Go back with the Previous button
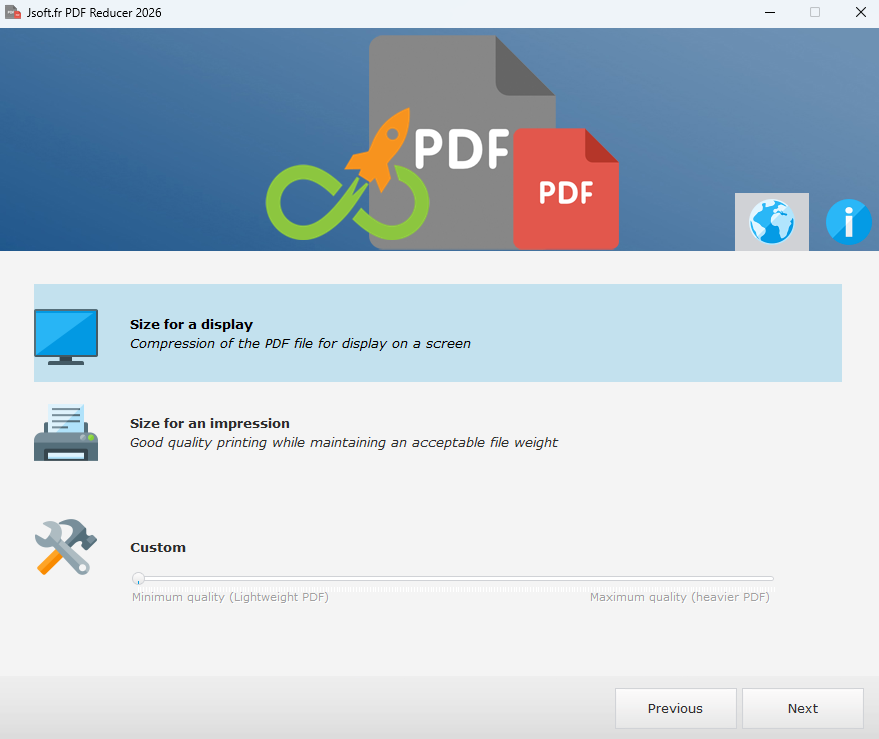Image resolution: width=879 pixels, height=739 pixels. [x=675, y=708]
